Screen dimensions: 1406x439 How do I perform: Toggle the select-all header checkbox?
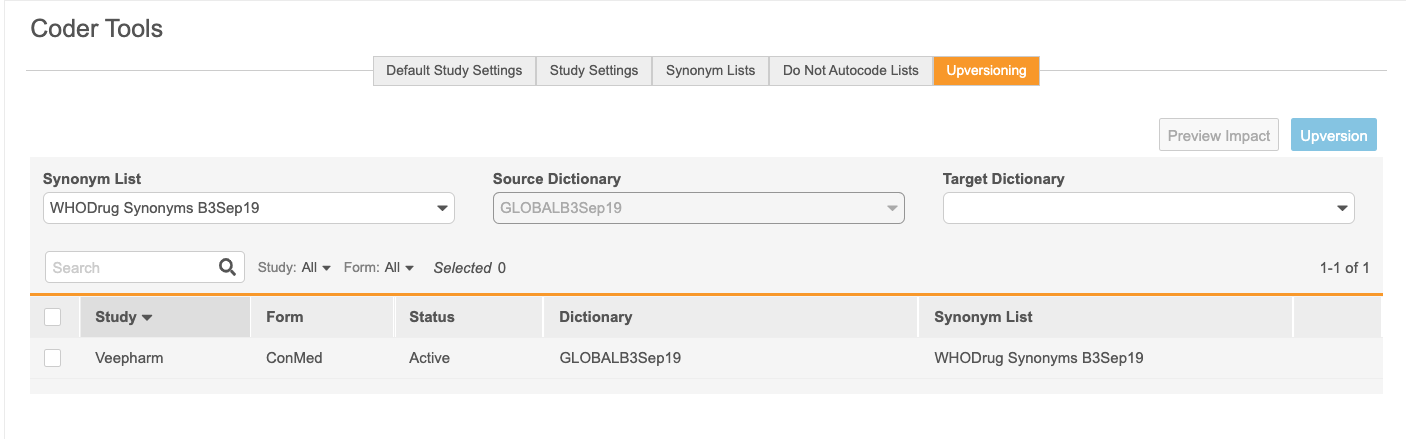pos(53,317)
